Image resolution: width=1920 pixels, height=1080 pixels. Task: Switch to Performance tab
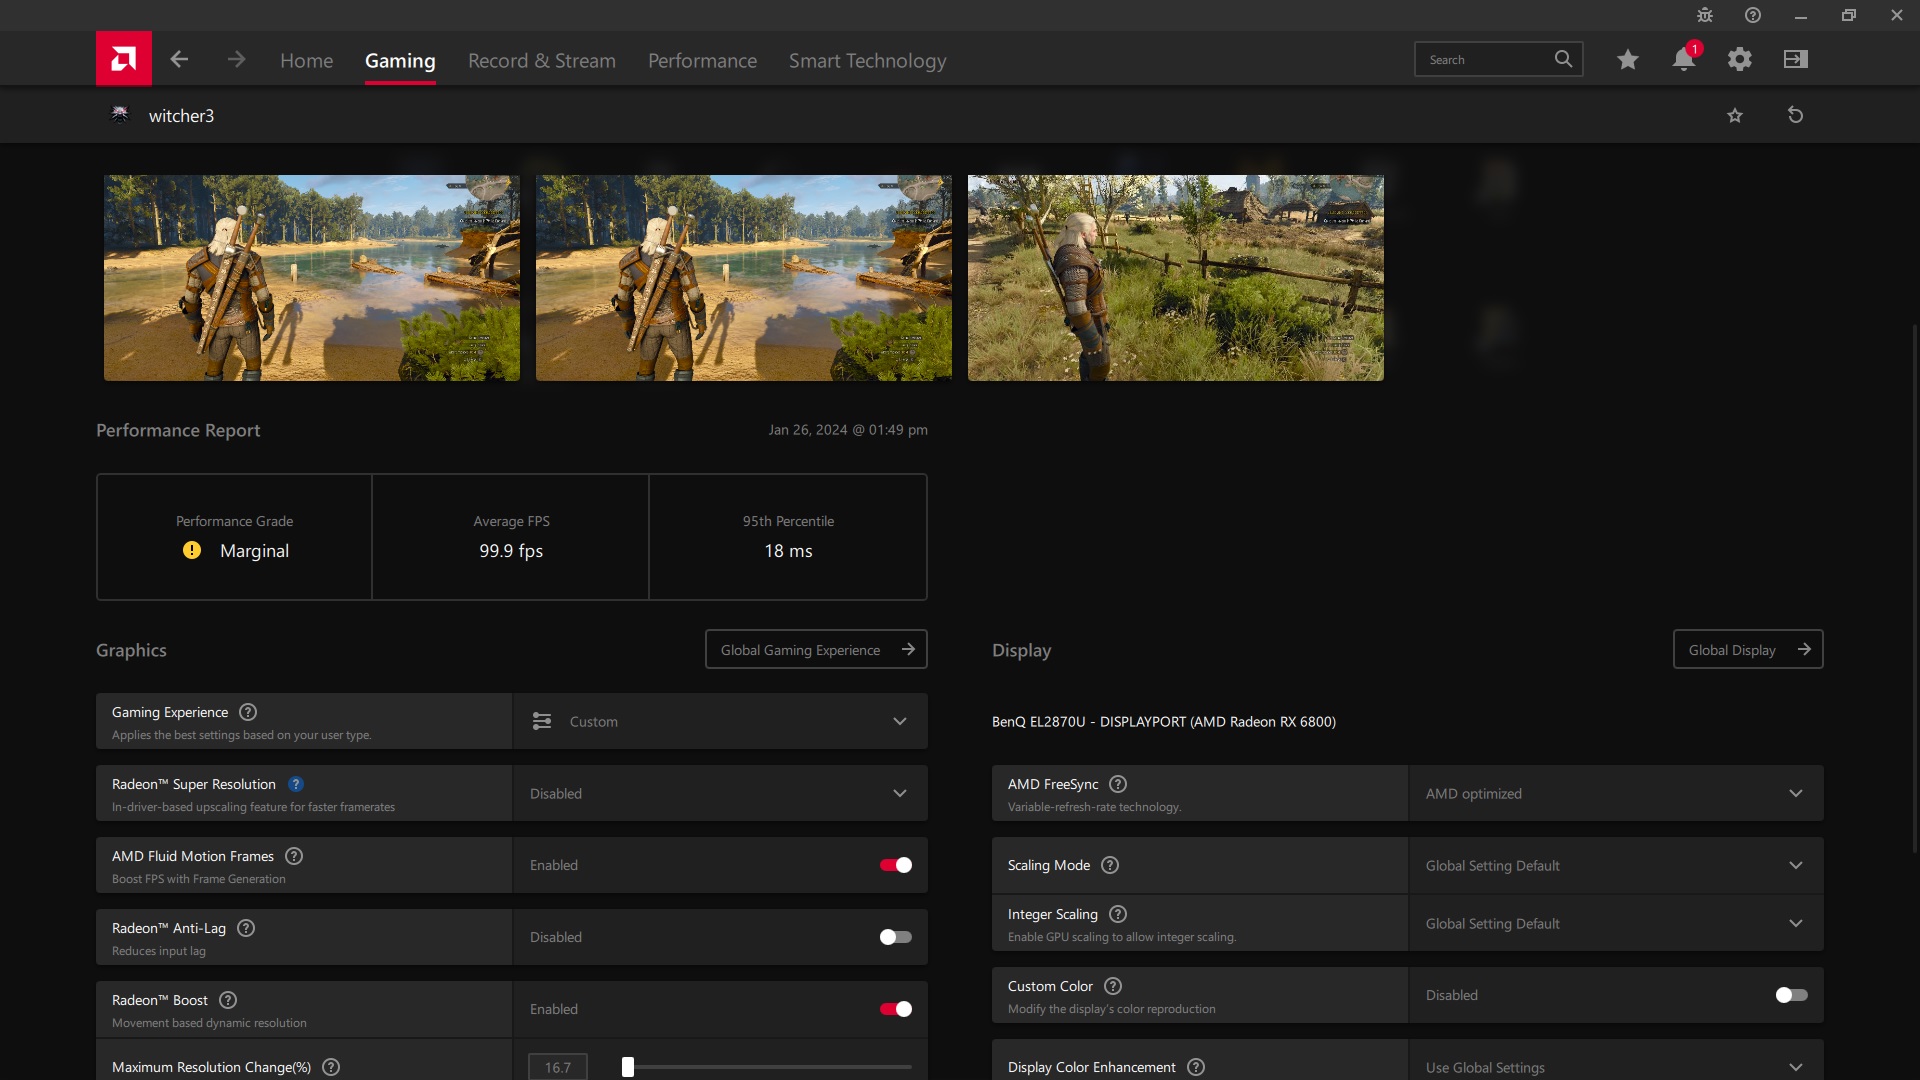point(702,60)
